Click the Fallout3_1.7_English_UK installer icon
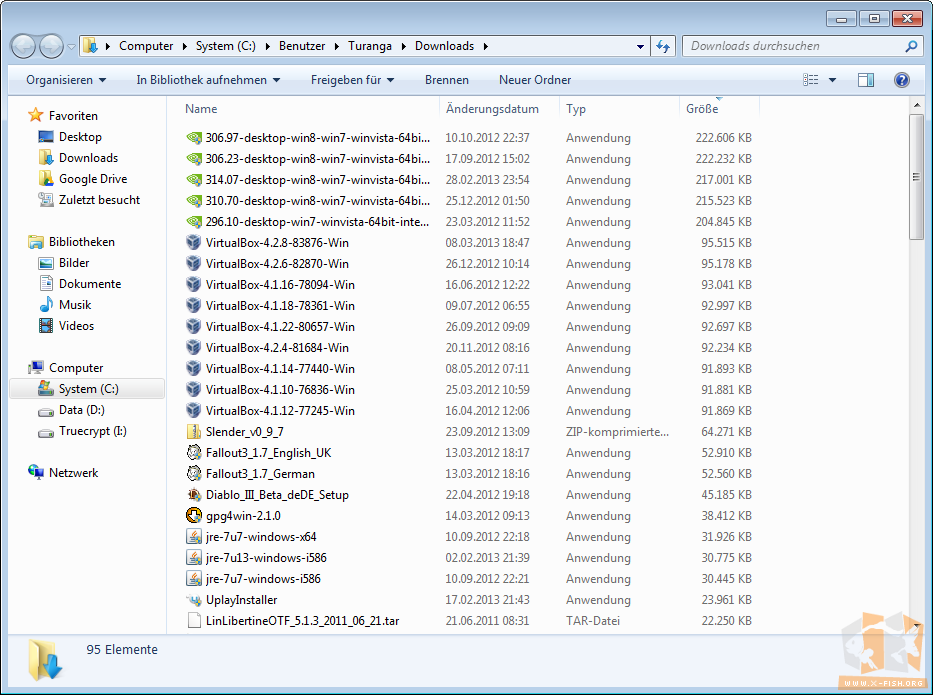Image resolution: width=933 pixels, height=695 pixels. pos(193,452)
